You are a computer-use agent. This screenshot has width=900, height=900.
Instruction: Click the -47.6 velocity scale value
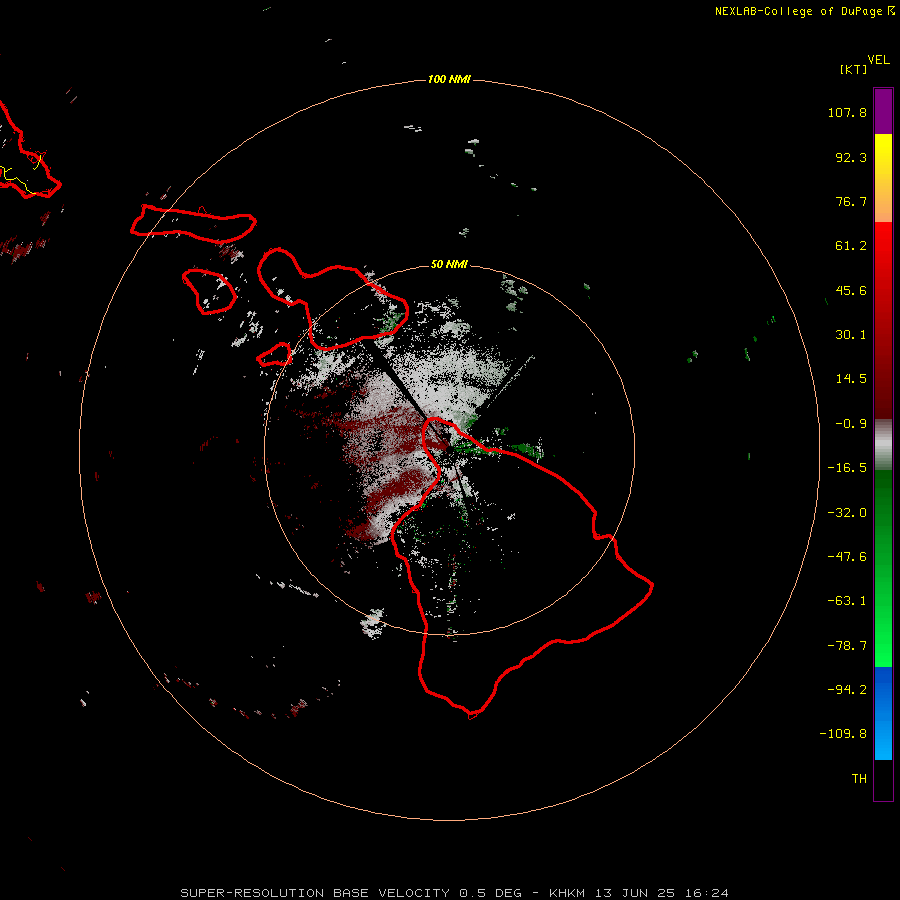click(x=847, y=557)
